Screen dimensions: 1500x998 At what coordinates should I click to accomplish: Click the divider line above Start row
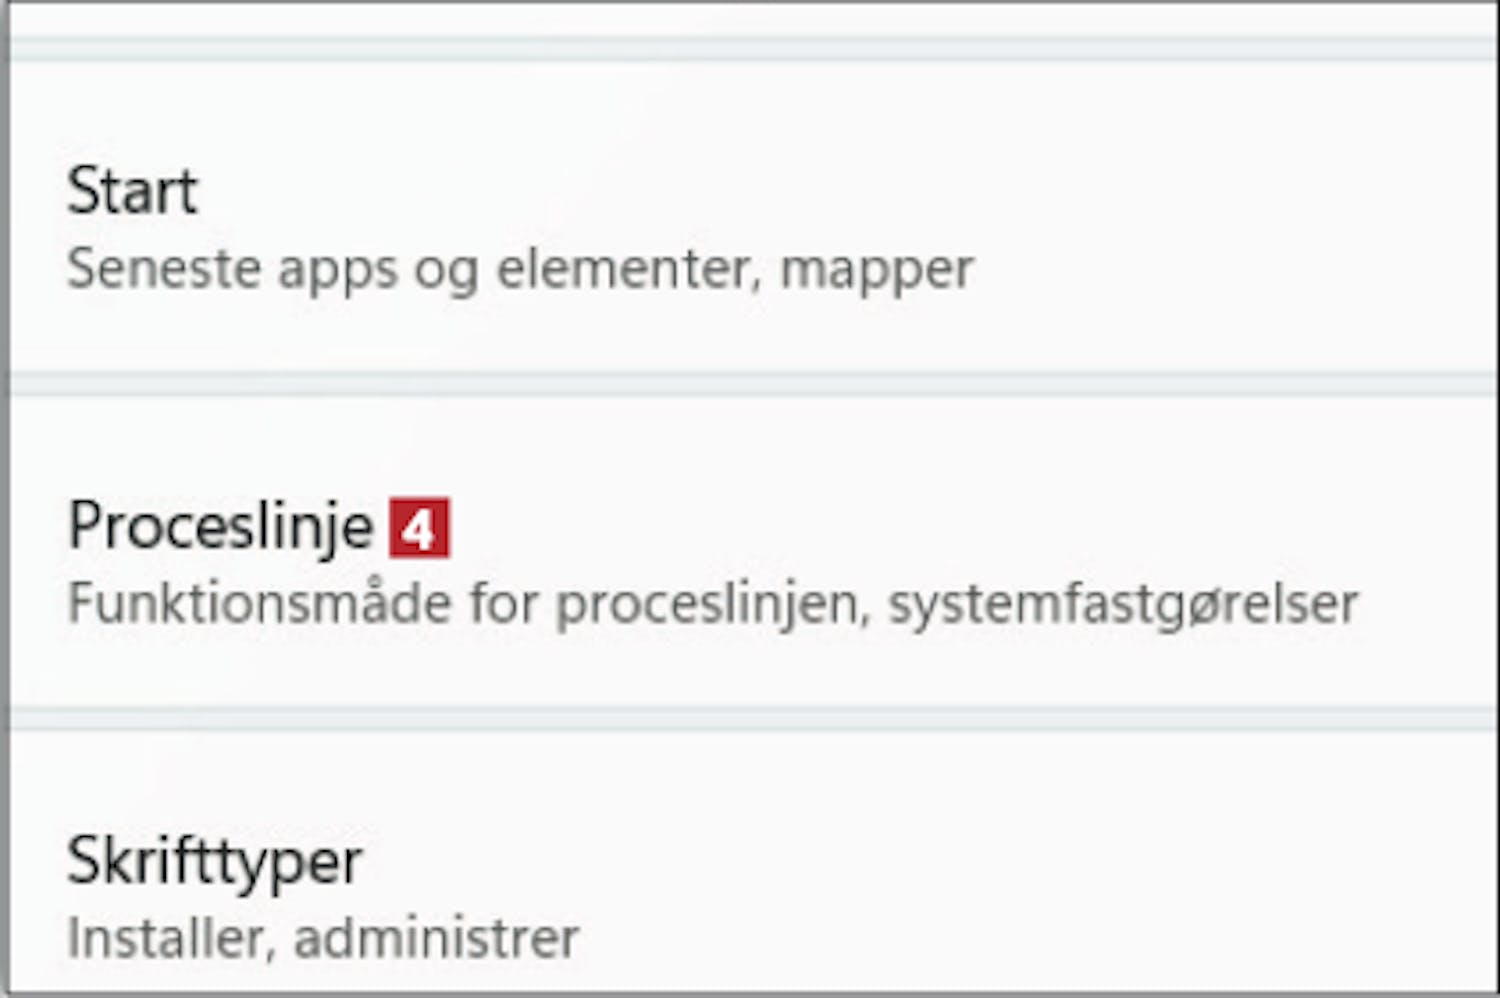pyautogui.click(x=750, y=49)
